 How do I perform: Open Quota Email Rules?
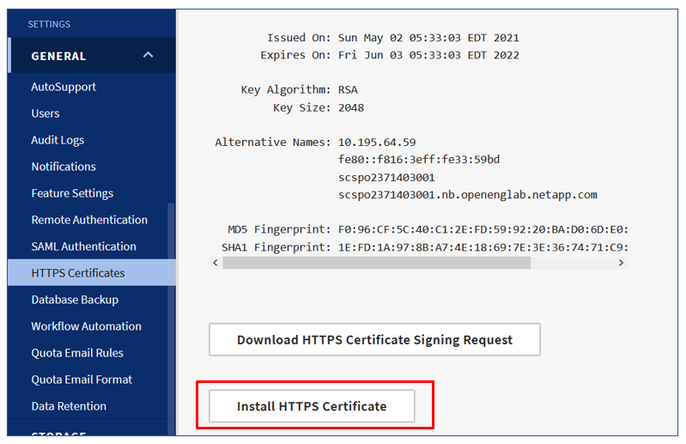coord(77,353)
